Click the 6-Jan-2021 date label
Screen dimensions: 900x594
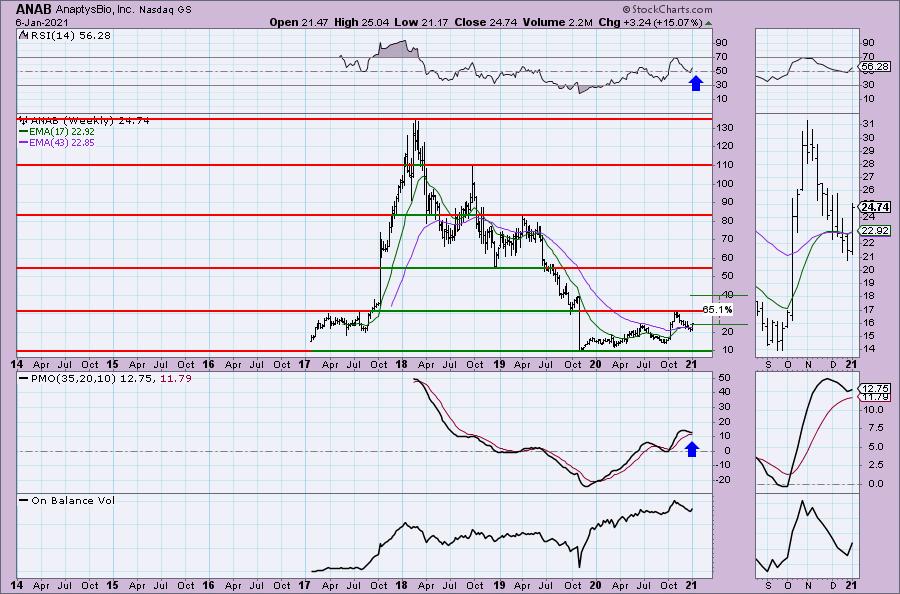tap(42, 22)
